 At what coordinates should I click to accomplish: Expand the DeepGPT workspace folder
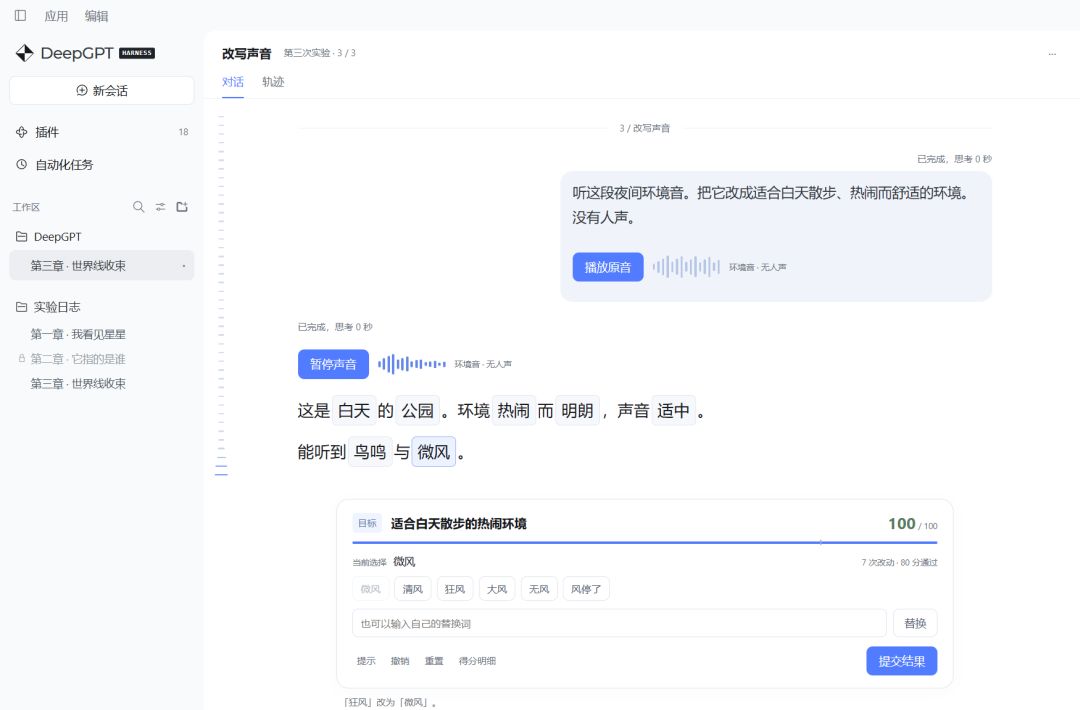[102, 237]
